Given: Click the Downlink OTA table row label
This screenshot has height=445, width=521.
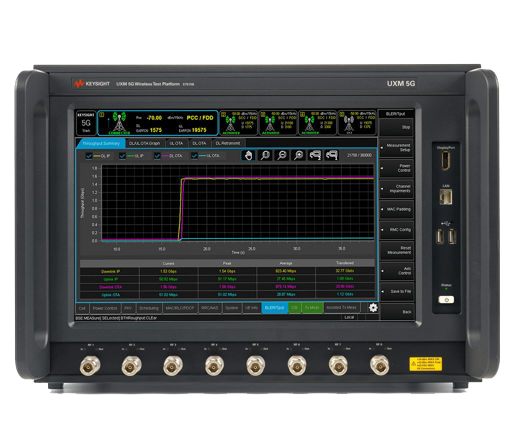Looking at the screenshot, I should pyautogui.click(x=110, y=287).
